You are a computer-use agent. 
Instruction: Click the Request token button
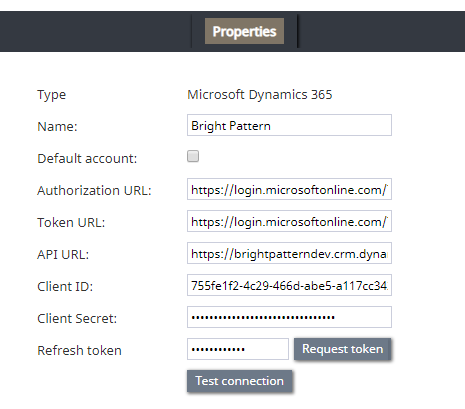[x=342, y=349]
